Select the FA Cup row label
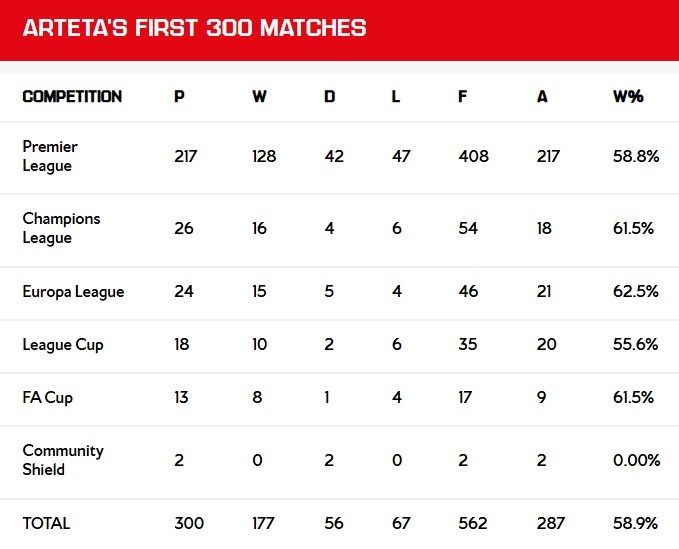 47,397
